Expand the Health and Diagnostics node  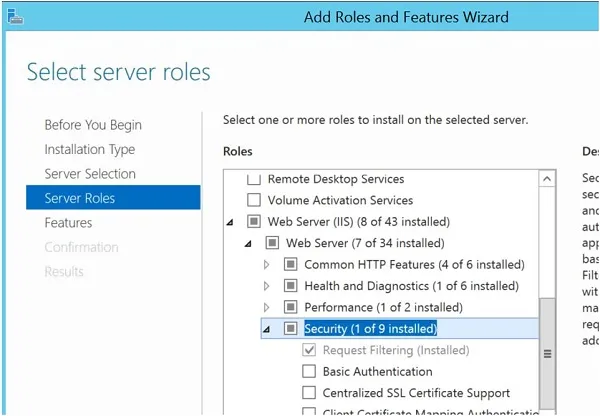(x=266, y=286)
